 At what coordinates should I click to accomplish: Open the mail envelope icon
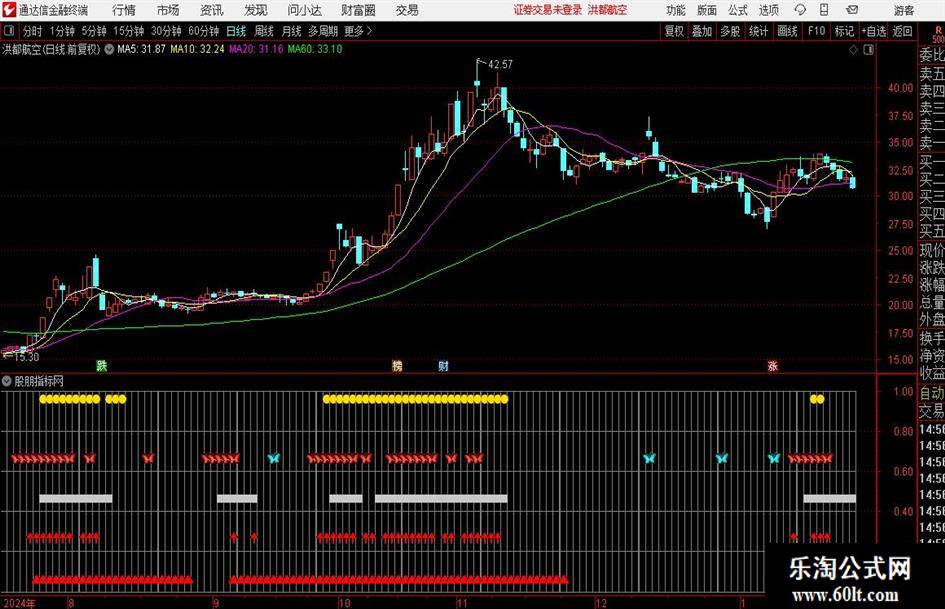(852, 10)
